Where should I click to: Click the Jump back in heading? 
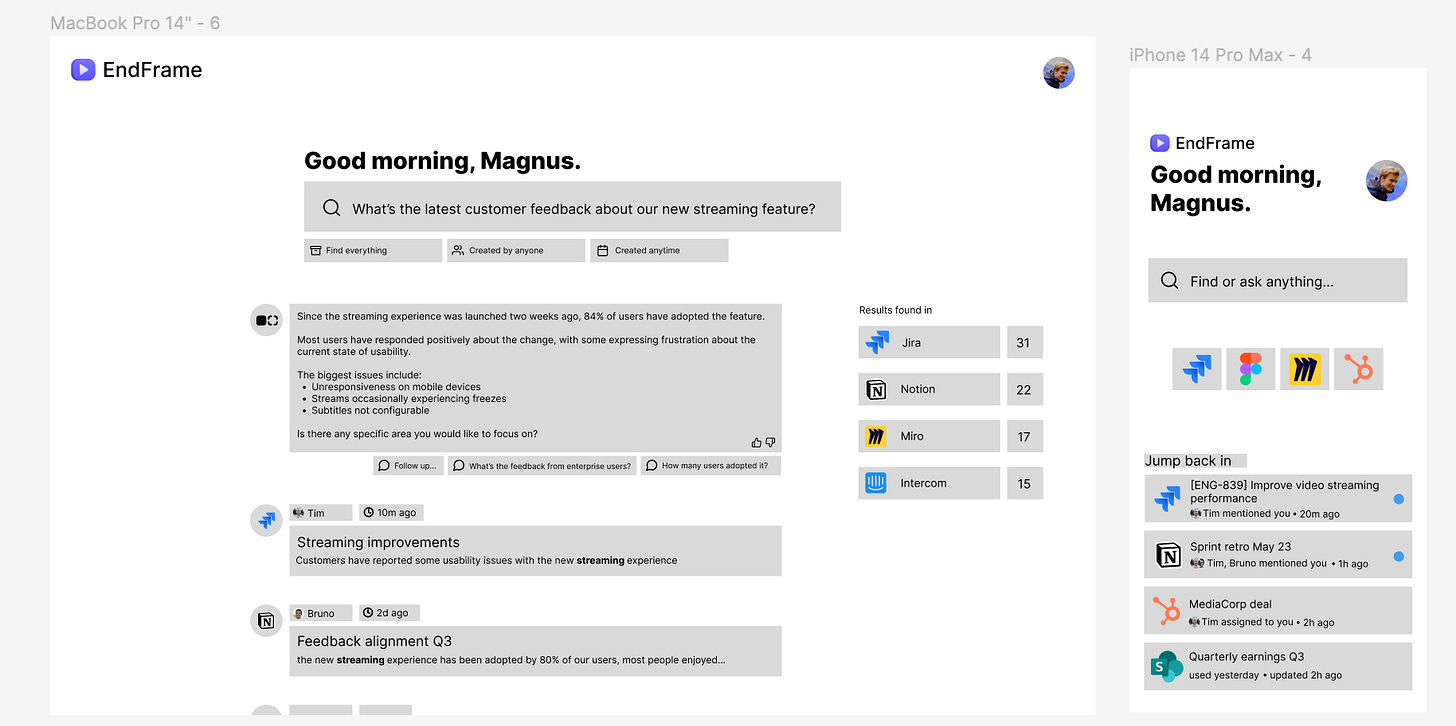1188,461
